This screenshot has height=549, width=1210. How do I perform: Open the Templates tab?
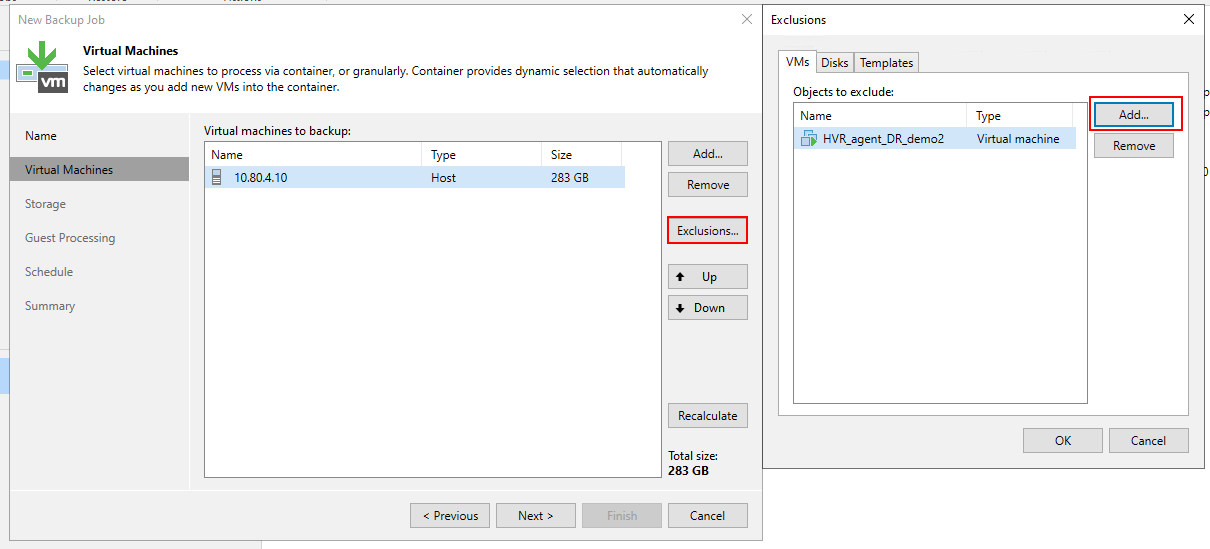pyautogui.click(x=886, y=62)
